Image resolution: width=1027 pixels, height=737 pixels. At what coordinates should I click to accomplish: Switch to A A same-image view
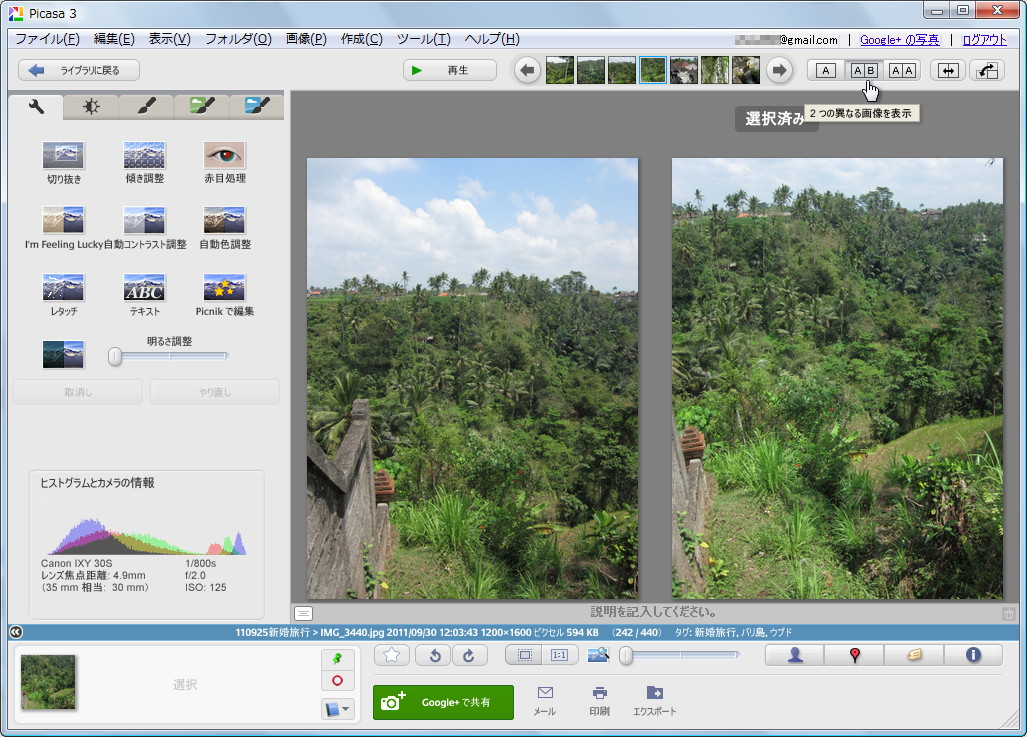(x=902, y=70)
